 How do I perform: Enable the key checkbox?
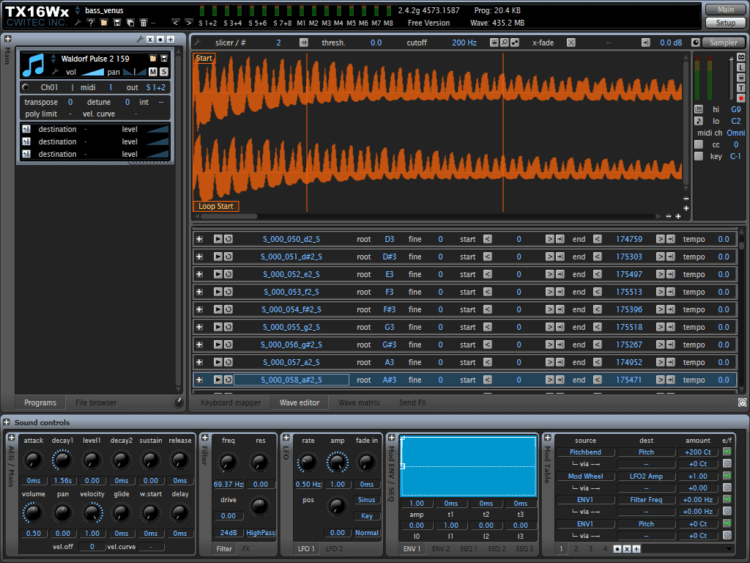(x=699, y=156)
